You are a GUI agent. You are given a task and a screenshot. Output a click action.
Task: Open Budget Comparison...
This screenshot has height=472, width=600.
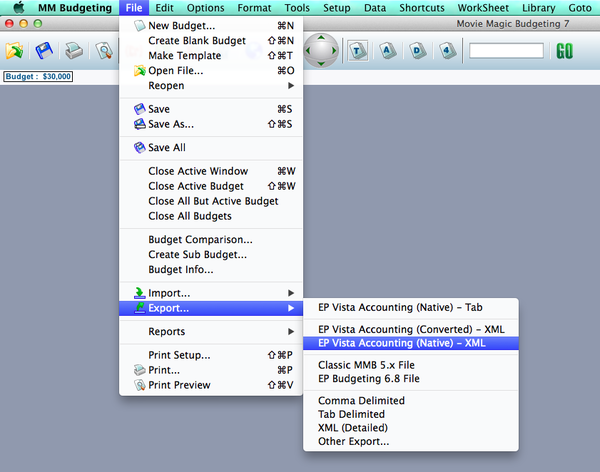point(211,240)
